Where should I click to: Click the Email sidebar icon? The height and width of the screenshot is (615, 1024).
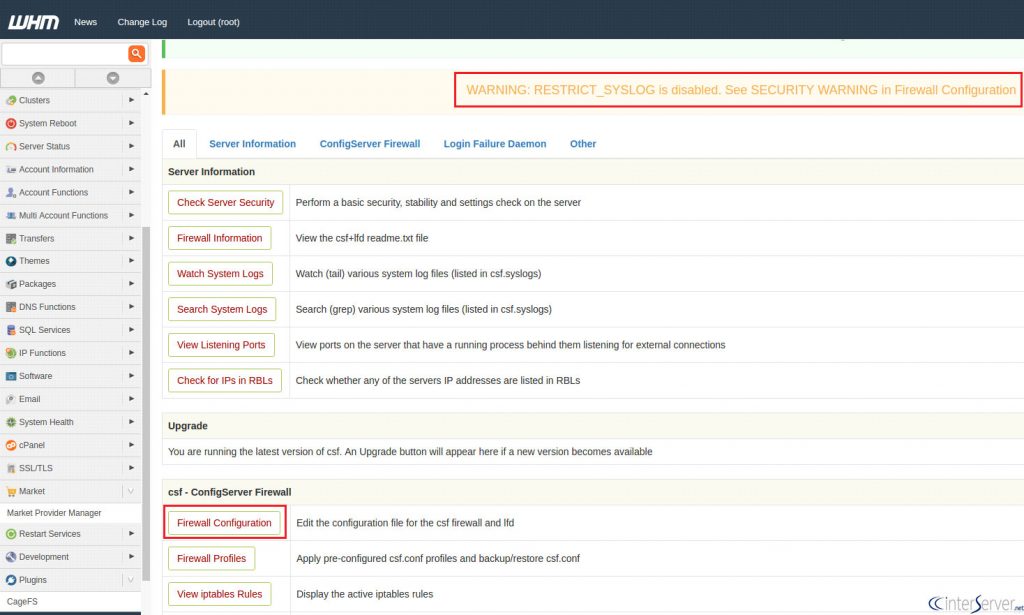pos(10,399)
